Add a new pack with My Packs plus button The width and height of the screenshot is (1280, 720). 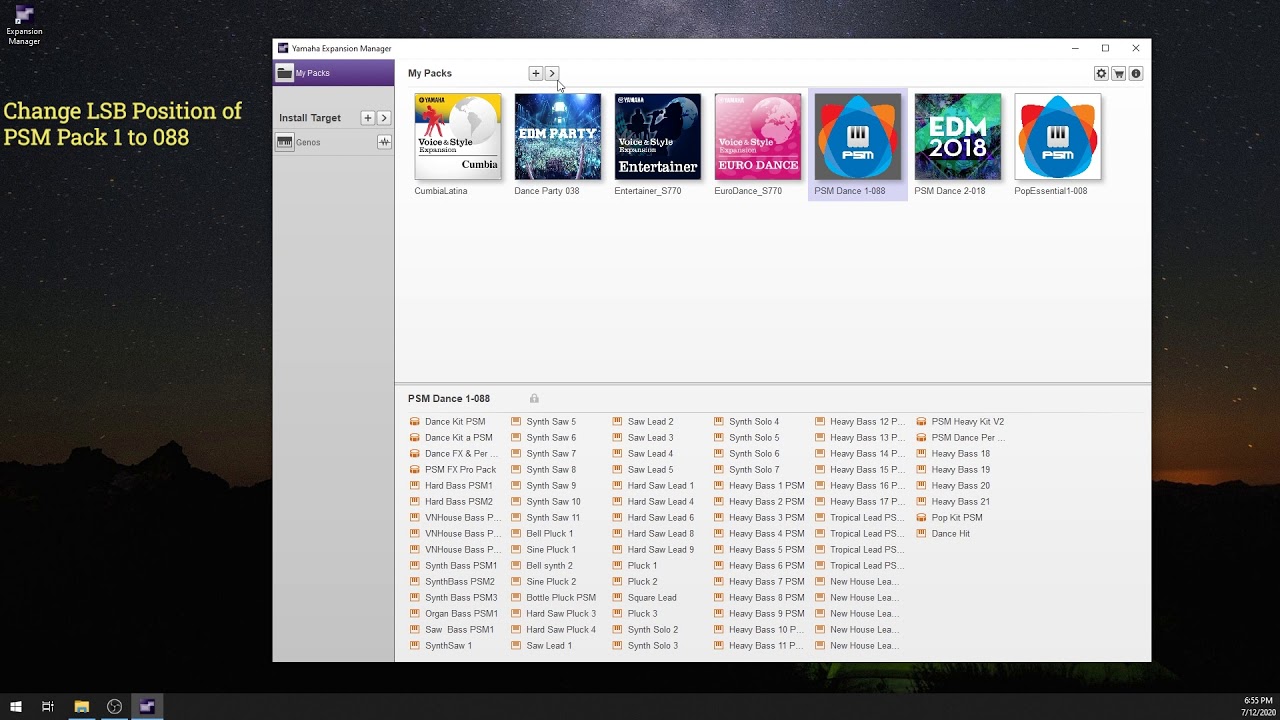536,73
